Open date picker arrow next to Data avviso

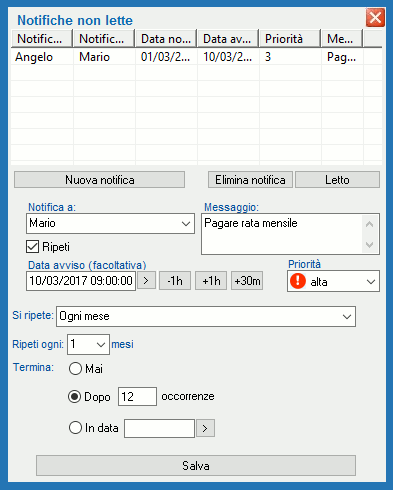tap(146, 281)
